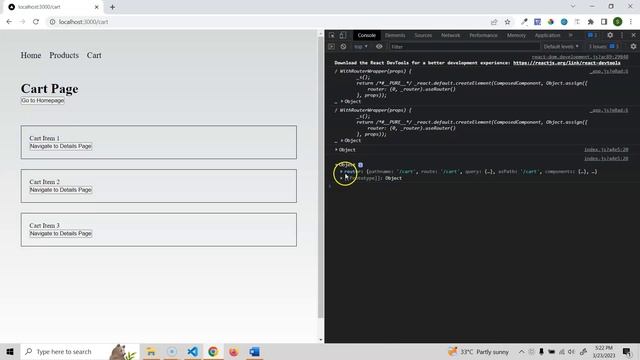Go to the Home nav link
640x360 pixels.
coord(31,55)
